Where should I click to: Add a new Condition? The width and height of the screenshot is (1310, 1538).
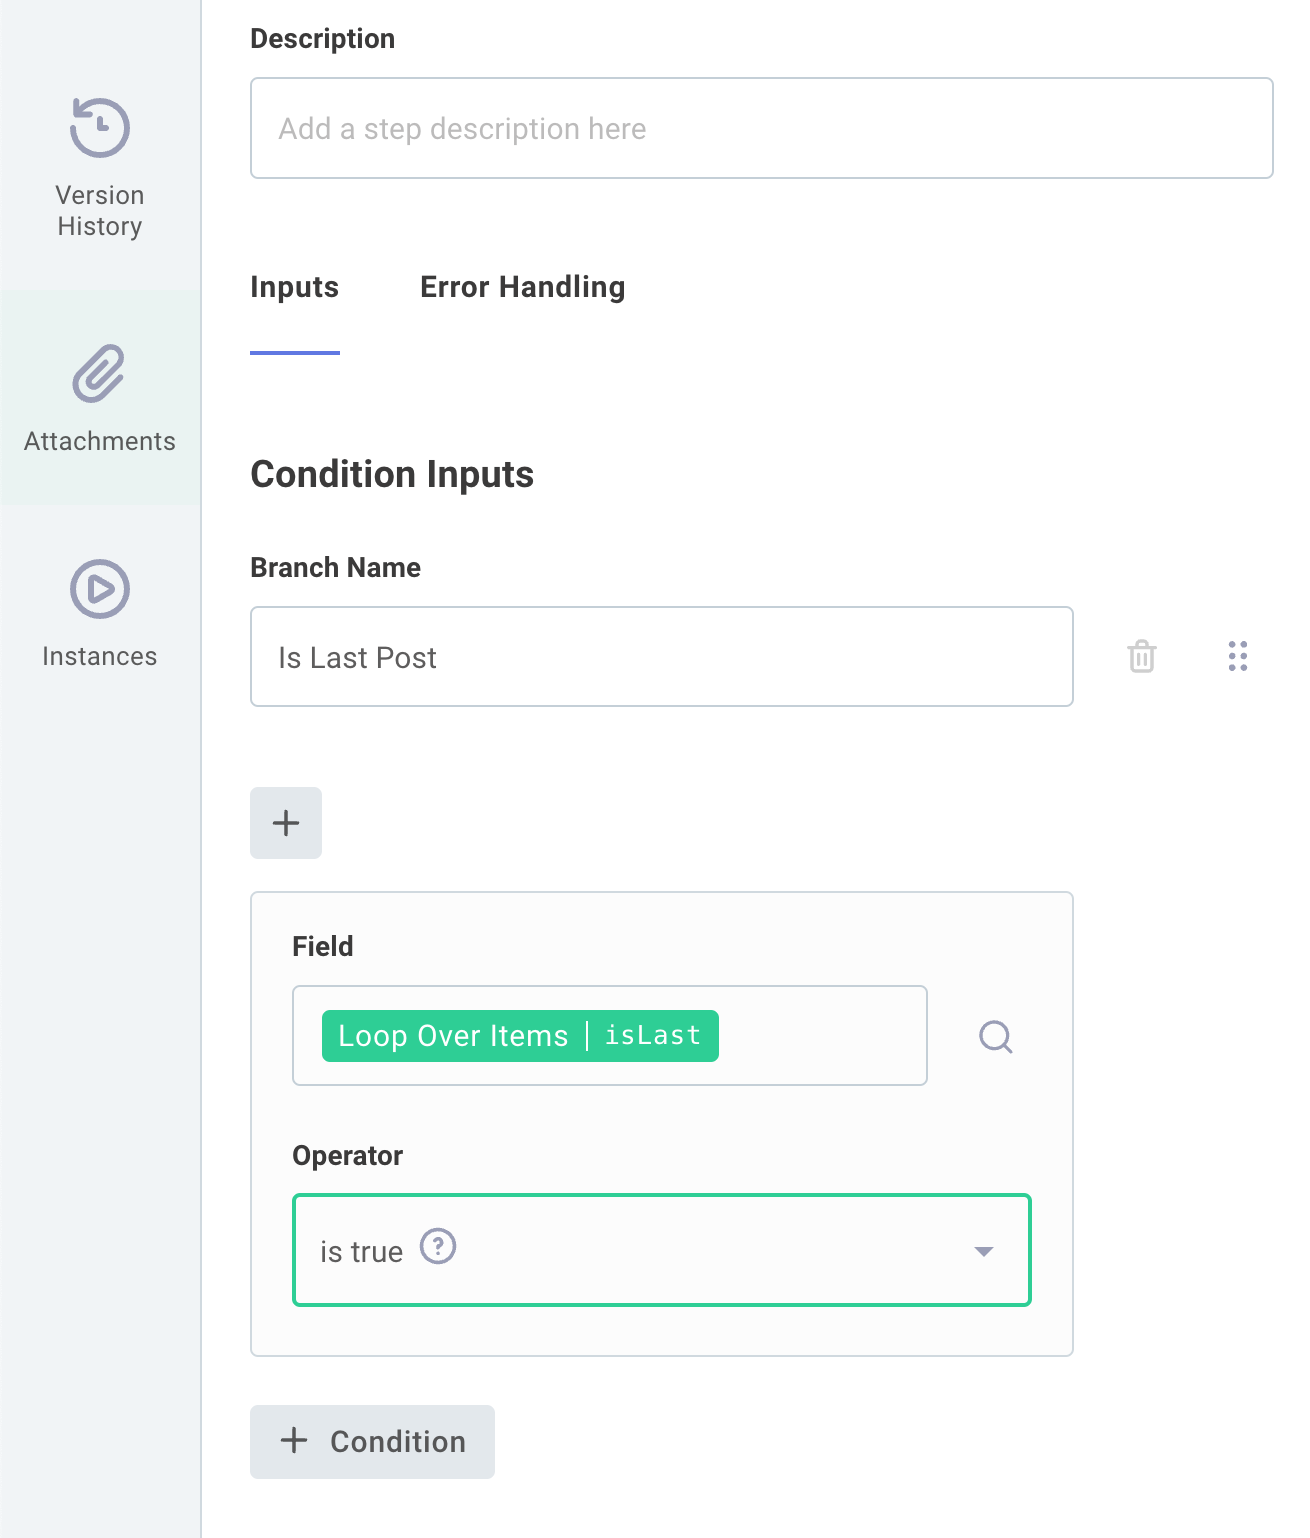tap(372, 1442)
